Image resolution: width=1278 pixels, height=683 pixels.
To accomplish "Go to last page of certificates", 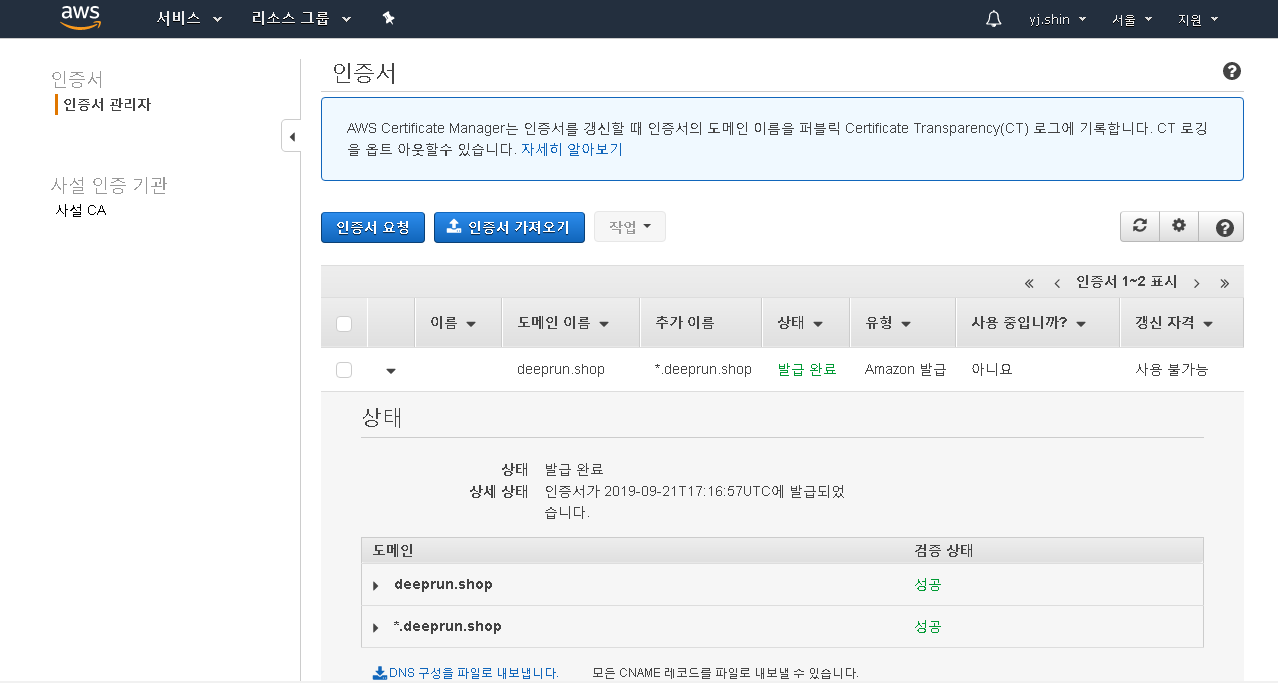I will 1224,283.
